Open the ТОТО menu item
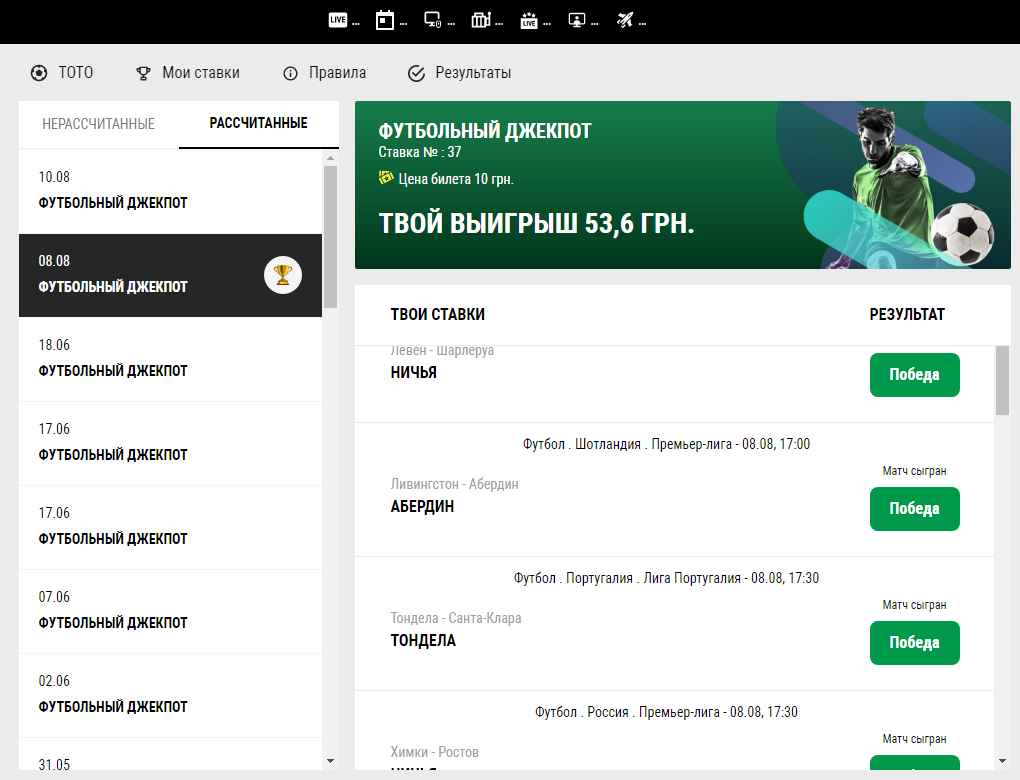This screenshot has width=1020, height=780. click(76, 72)
